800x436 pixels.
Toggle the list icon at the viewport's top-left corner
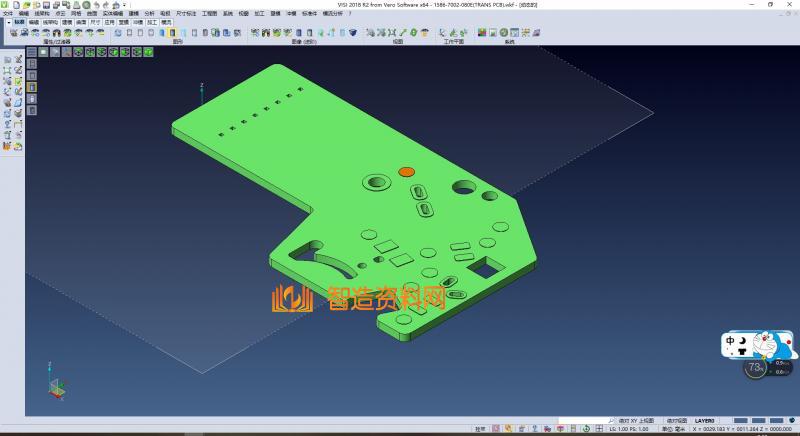click(31, 52)
